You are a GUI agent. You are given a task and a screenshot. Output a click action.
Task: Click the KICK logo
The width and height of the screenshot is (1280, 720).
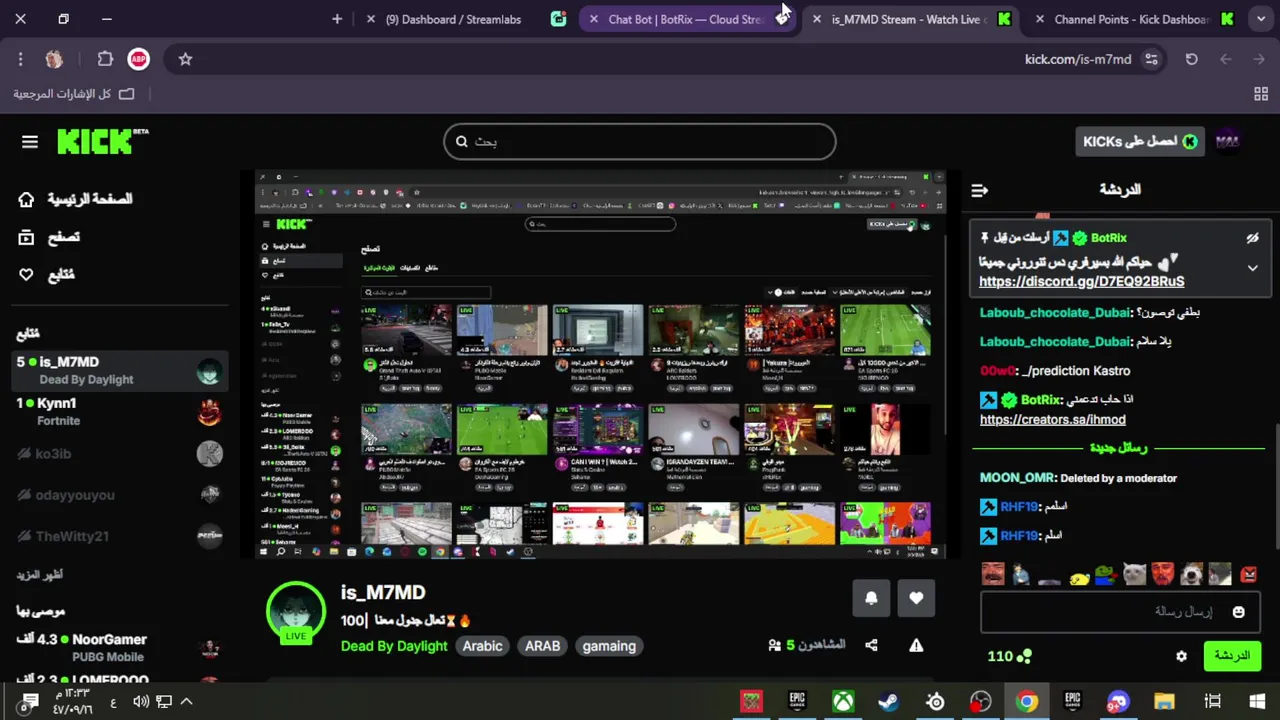(102, 141)
